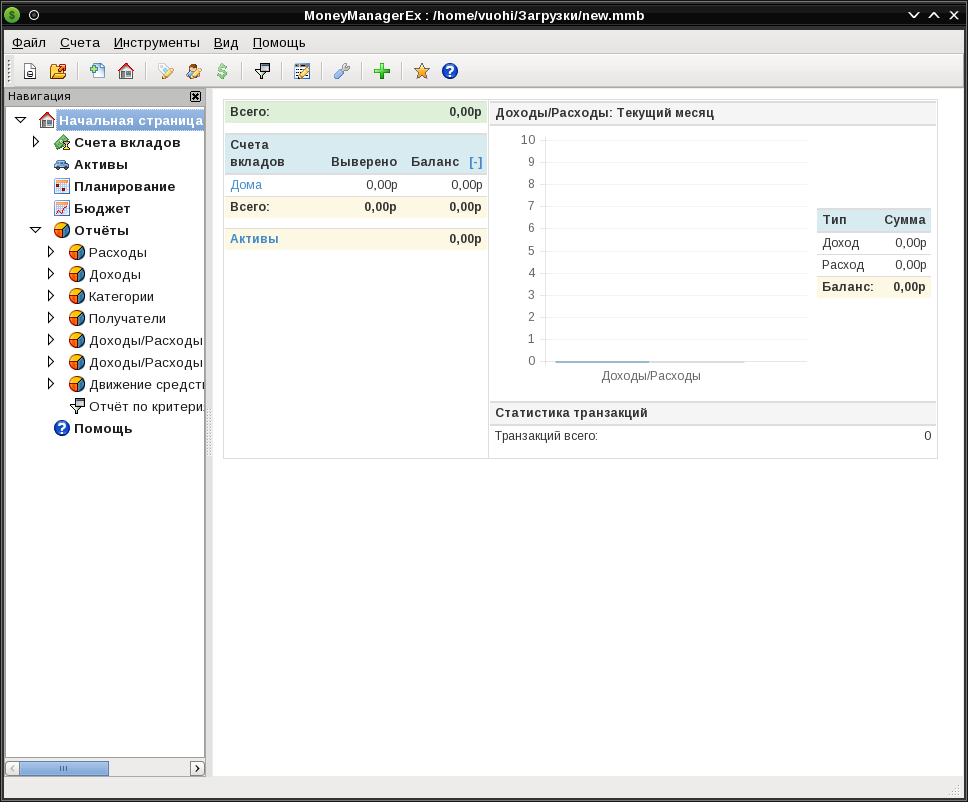The height and width of the screenshot is (802, 968).
Task: Open the Дома account link
Action: pyautogui.click(x=246, y=185)
